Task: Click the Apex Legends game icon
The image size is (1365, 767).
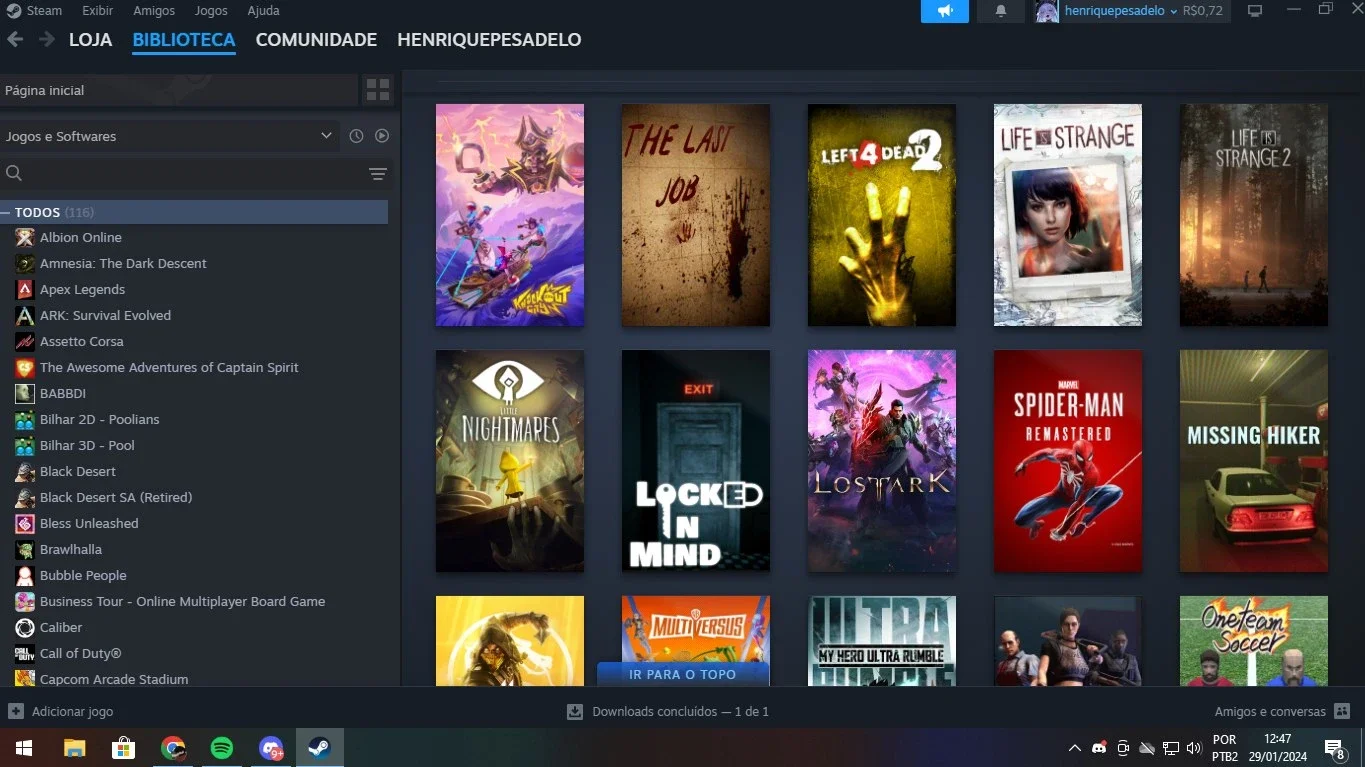Action: 25,290
